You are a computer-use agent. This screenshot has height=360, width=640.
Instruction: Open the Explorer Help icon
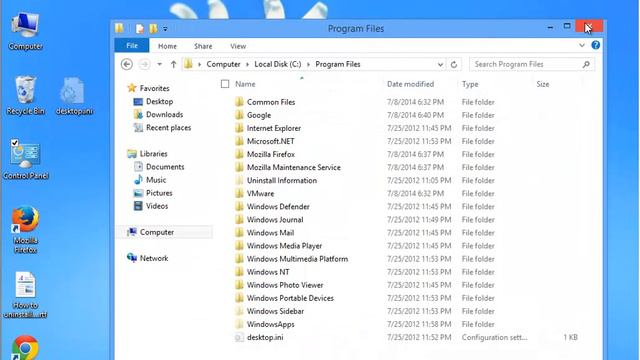coord(596,45)
